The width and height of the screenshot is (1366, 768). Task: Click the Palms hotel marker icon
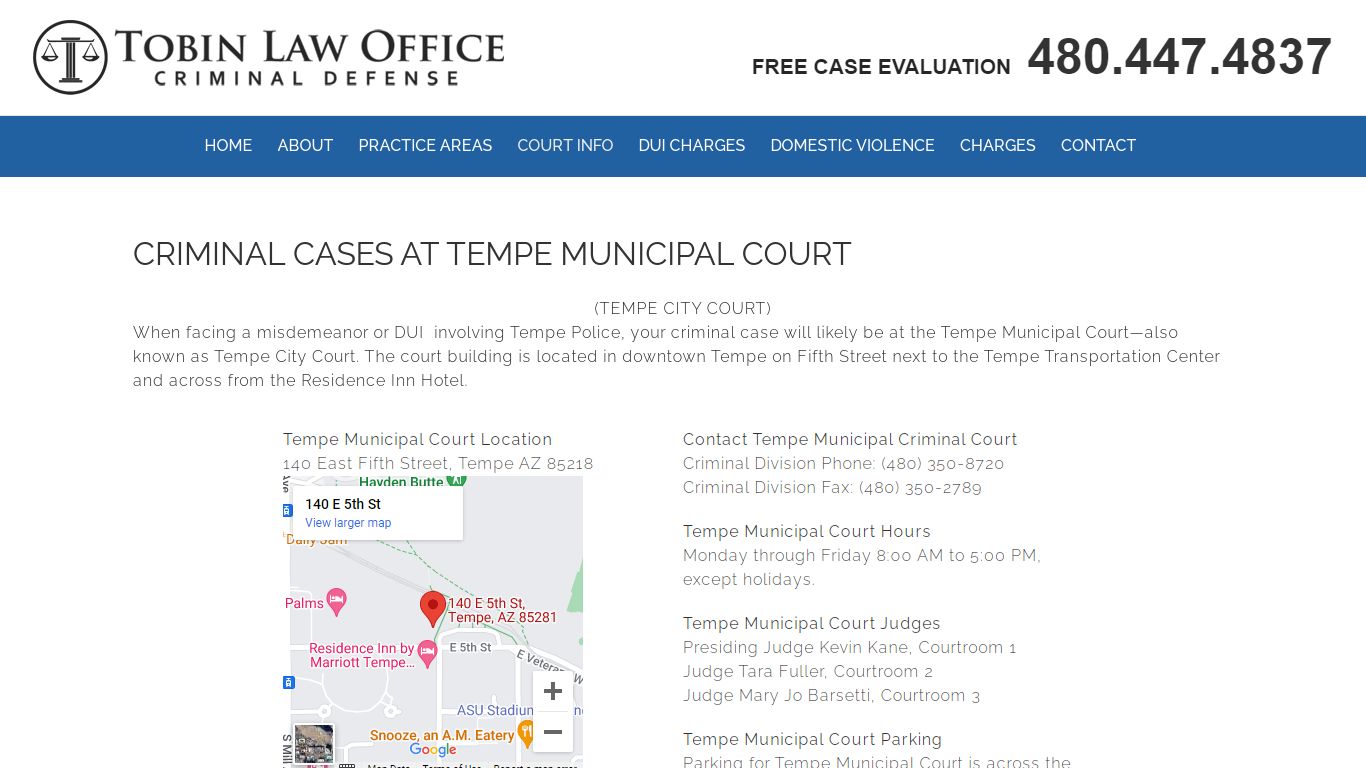coord(337,602)
